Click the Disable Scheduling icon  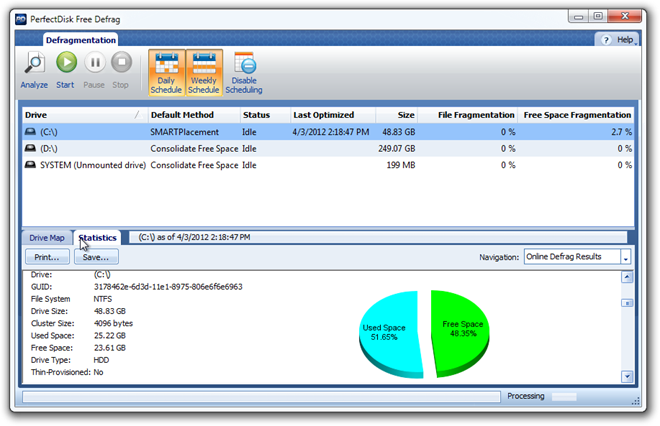pos(245,64)
